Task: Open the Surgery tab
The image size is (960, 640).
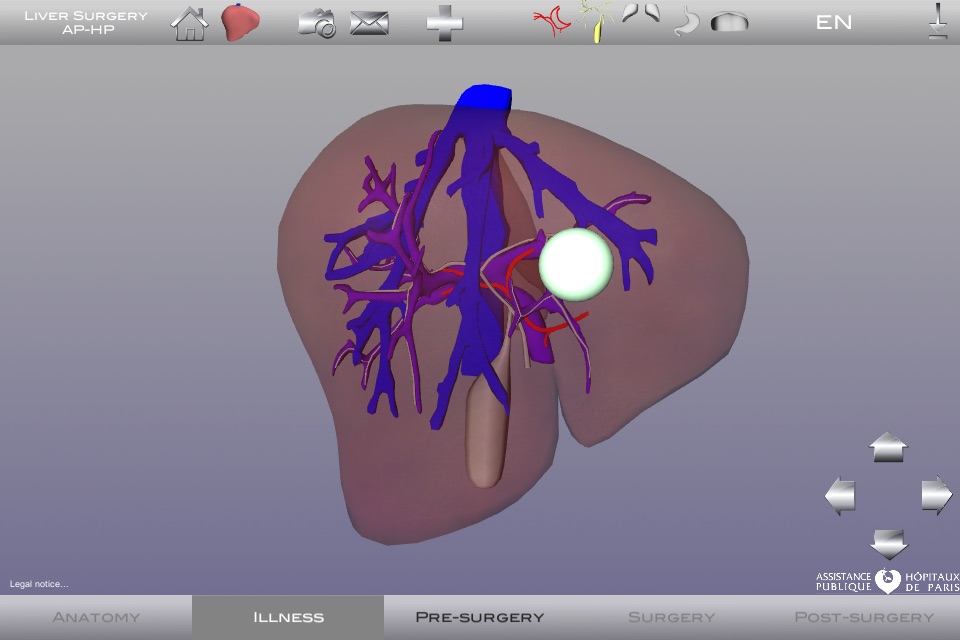Action: [672, 617]
